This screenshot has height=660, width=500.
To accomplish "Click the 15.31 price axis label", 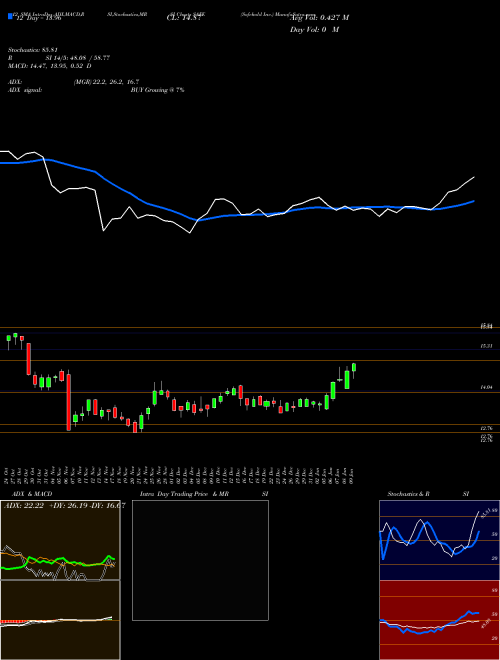I will point(486,346).
